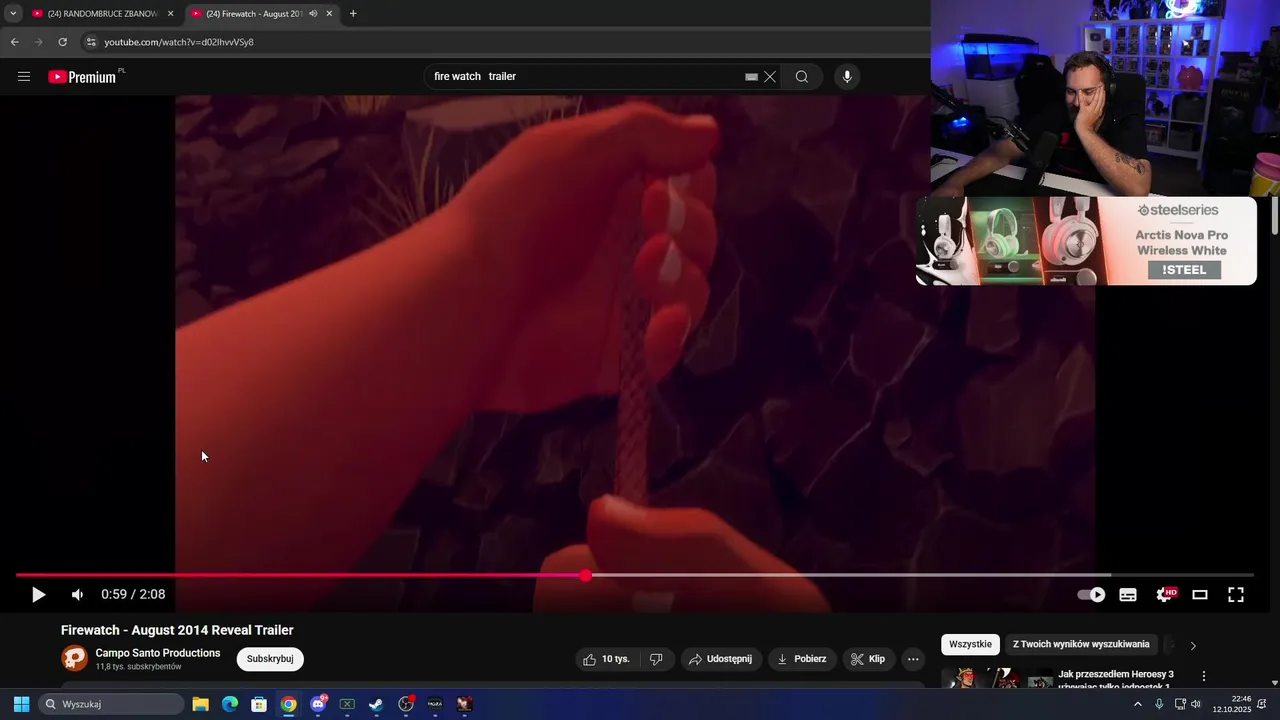Open Steam from taskbar
The image size is (1280, 720).
(376, 704)
